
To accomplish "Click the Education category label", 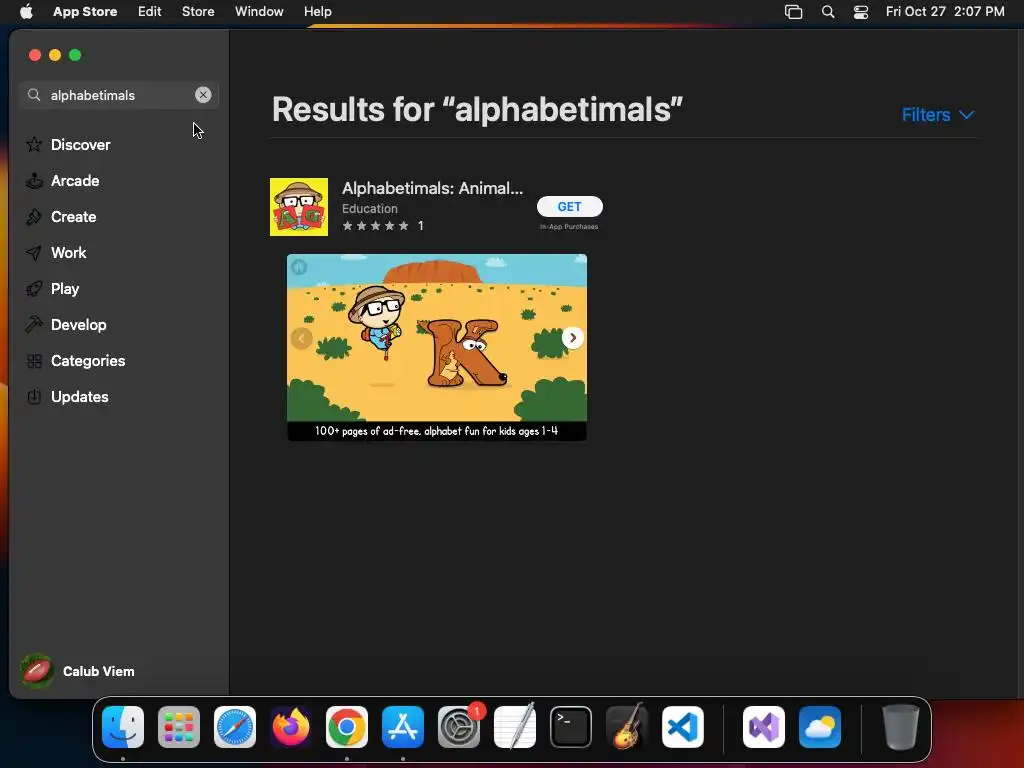I will (370, 208).
